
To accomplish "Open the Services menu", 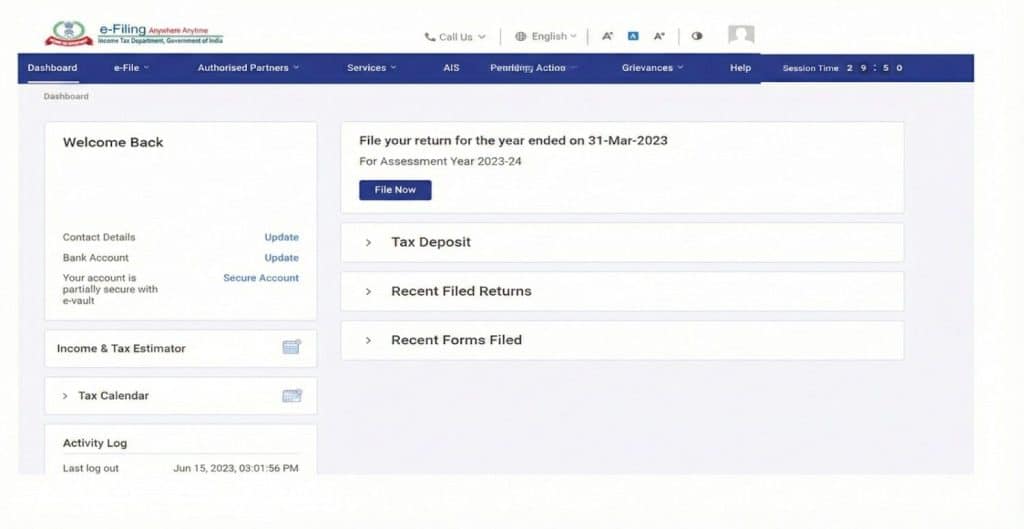I will click(372, 68).
